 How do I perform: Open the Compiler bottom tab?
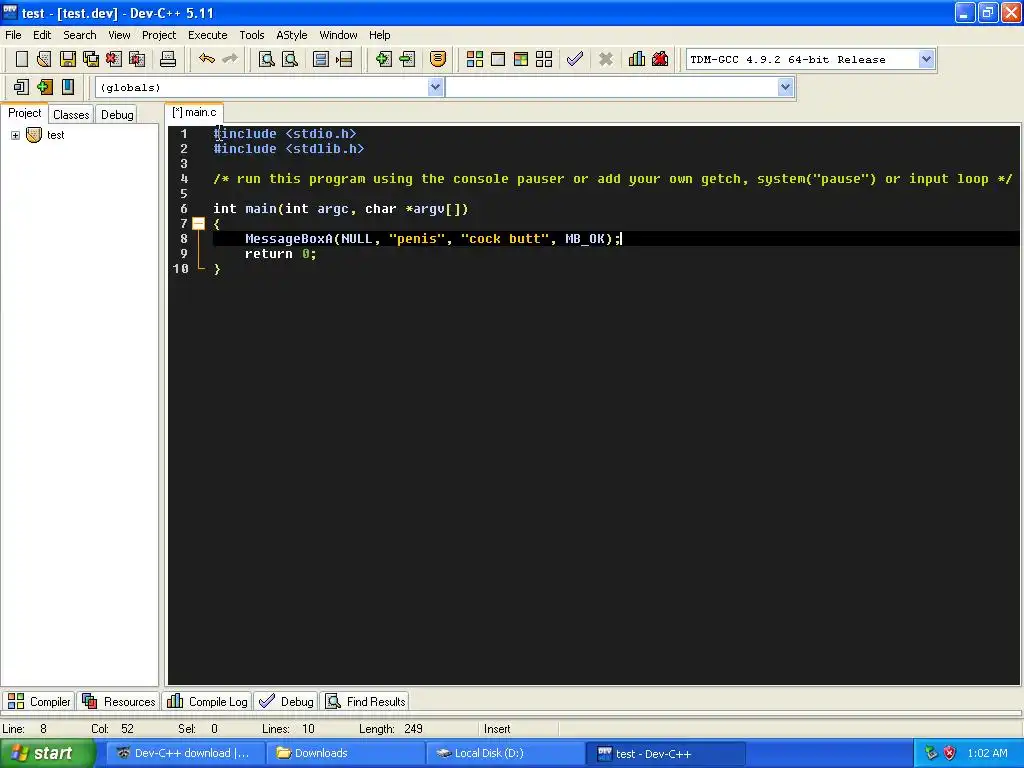click(39, 701)
